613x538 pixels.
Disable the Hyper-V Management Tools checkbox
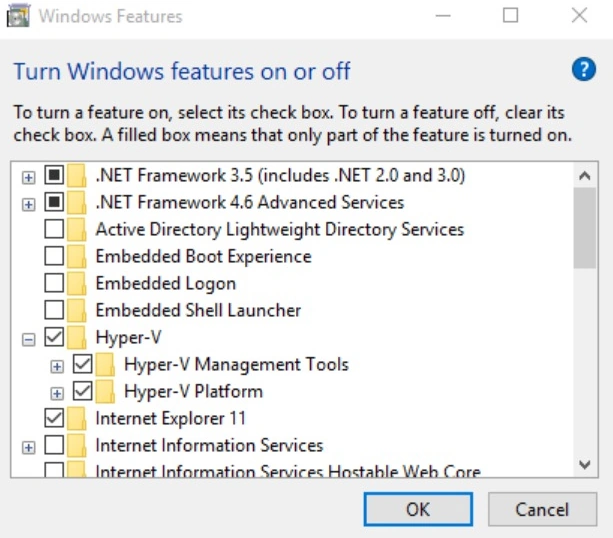[82, 364]
